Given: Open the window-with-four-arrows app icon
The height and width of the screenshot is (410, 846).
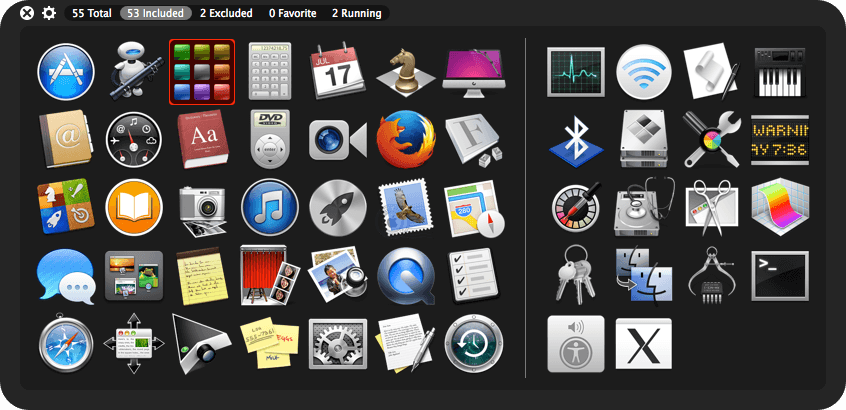Looking at the screenshot, I should (x=134, y=343).
